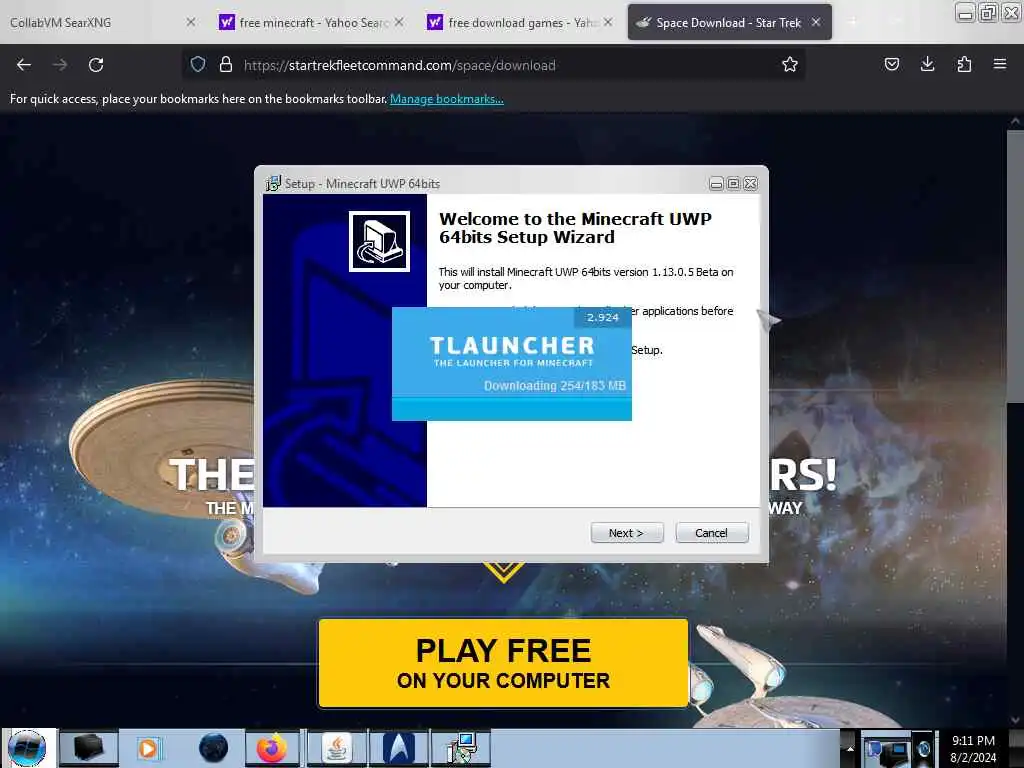Open the Windows Start orb
Viewport: 1024px width, 768px height.
[x=27, y=748]
